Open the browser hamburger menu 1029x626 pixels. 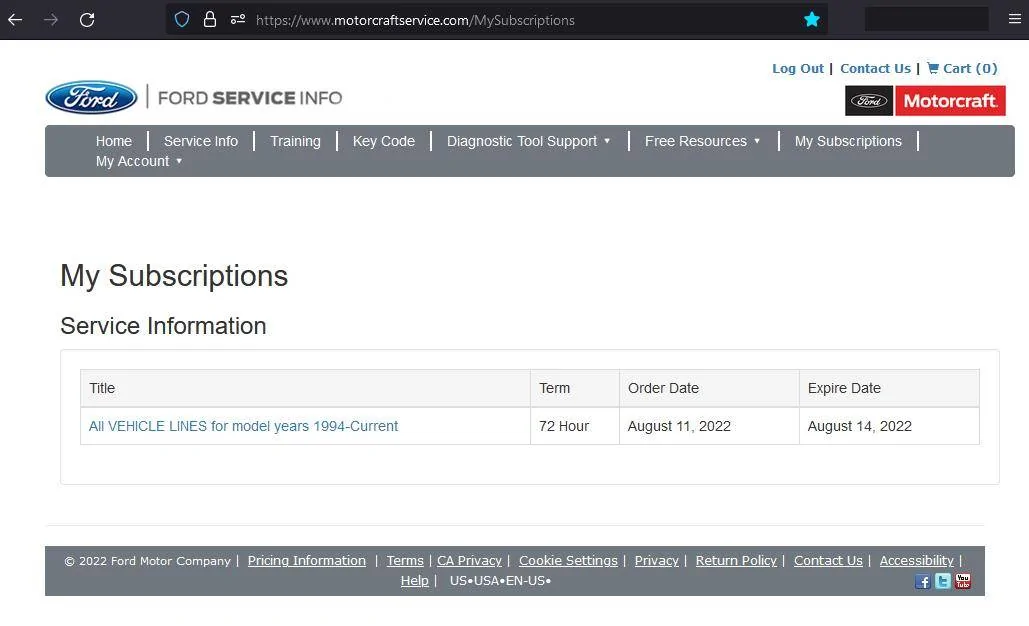(x=1015, y=19)
